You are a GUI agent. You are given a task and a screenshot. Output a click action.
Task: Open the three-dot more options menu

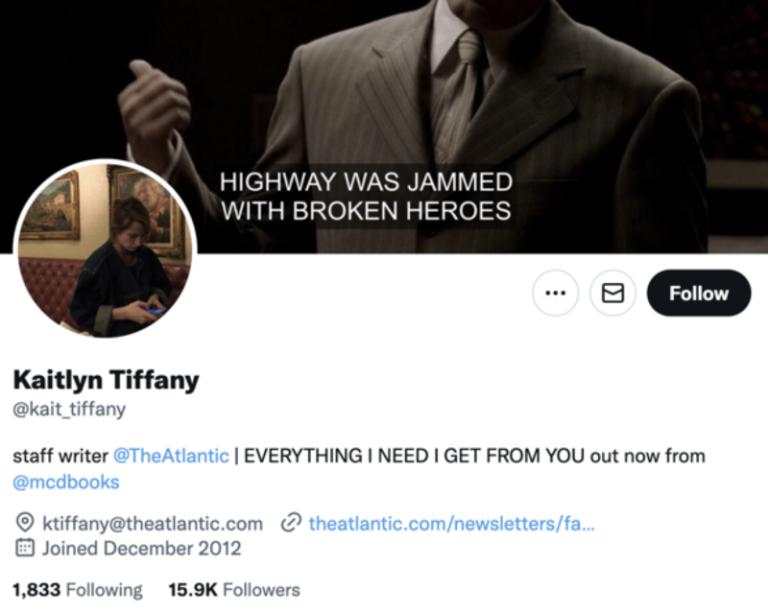(x=555, y=293)
